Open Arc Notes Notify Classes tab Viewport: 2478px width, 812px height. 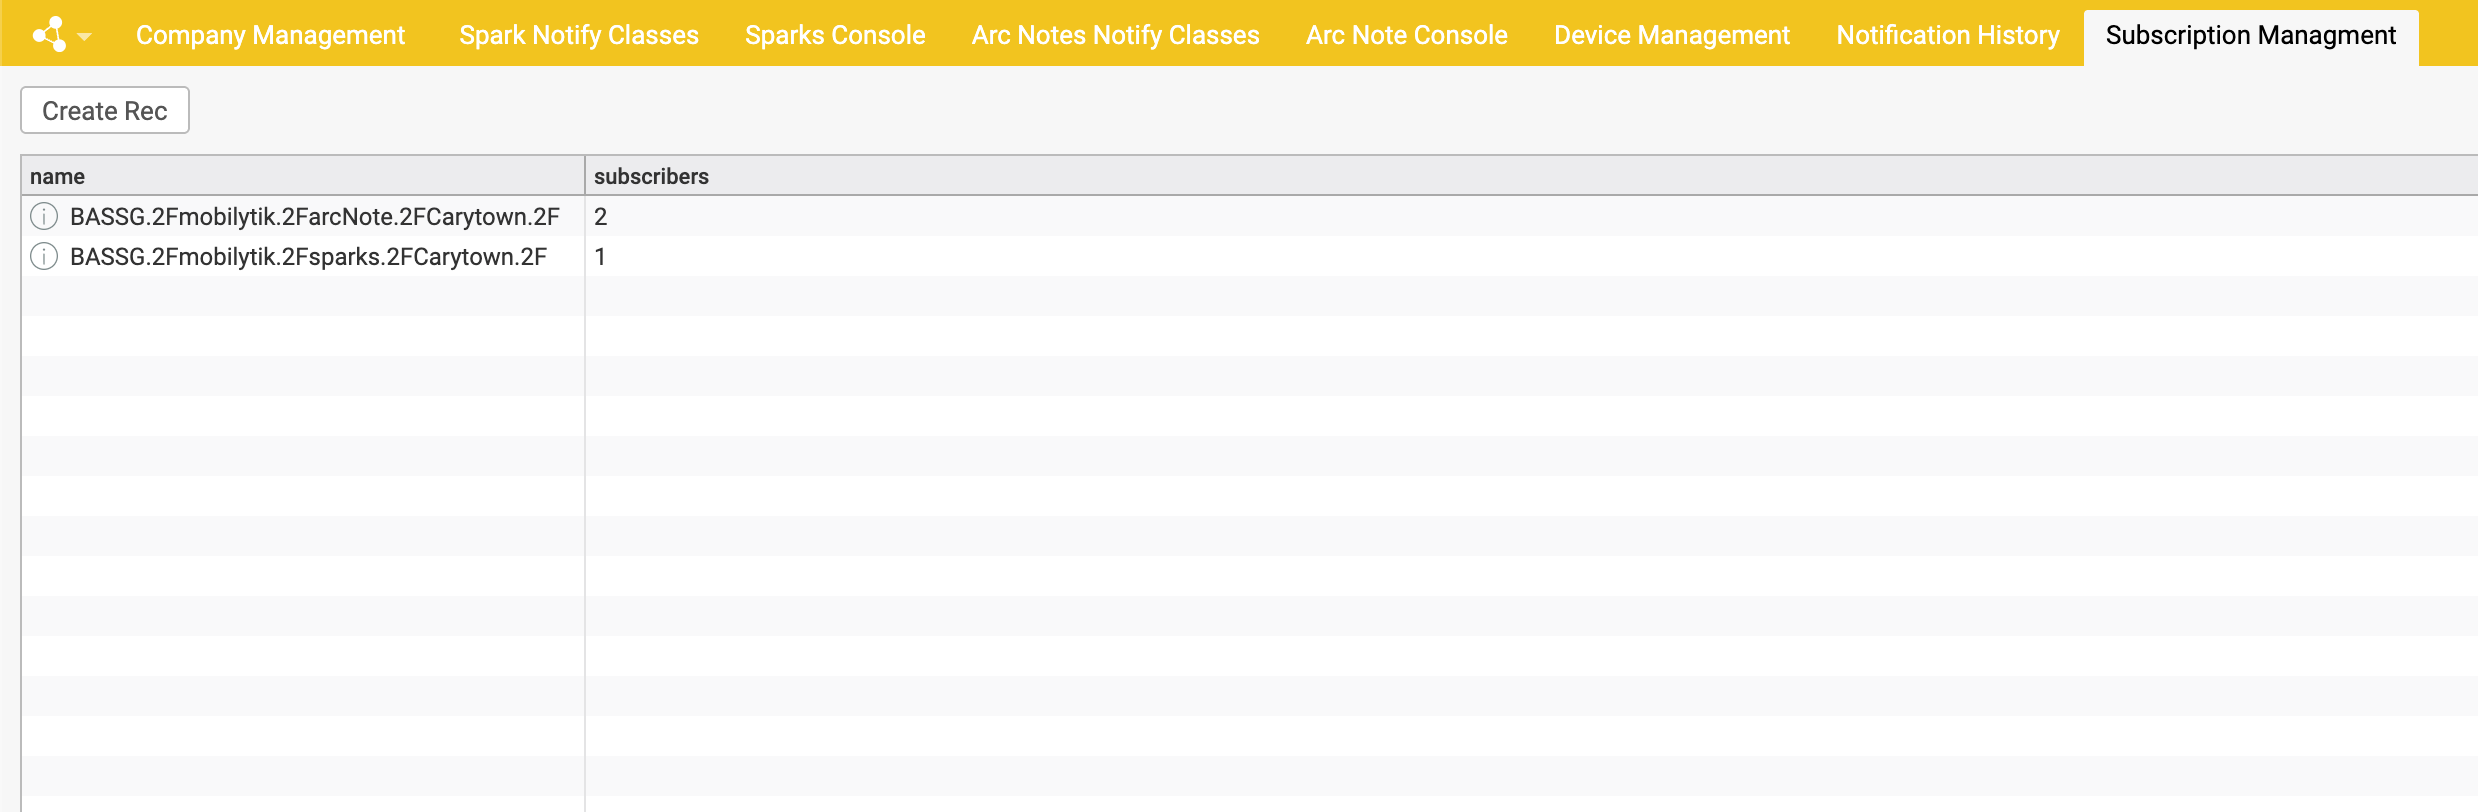click(1115, 35)
